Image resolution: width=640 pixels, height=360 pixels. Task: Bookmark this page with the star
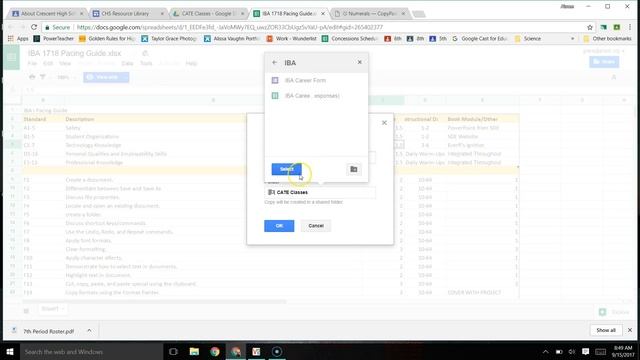tap(589, 27)
